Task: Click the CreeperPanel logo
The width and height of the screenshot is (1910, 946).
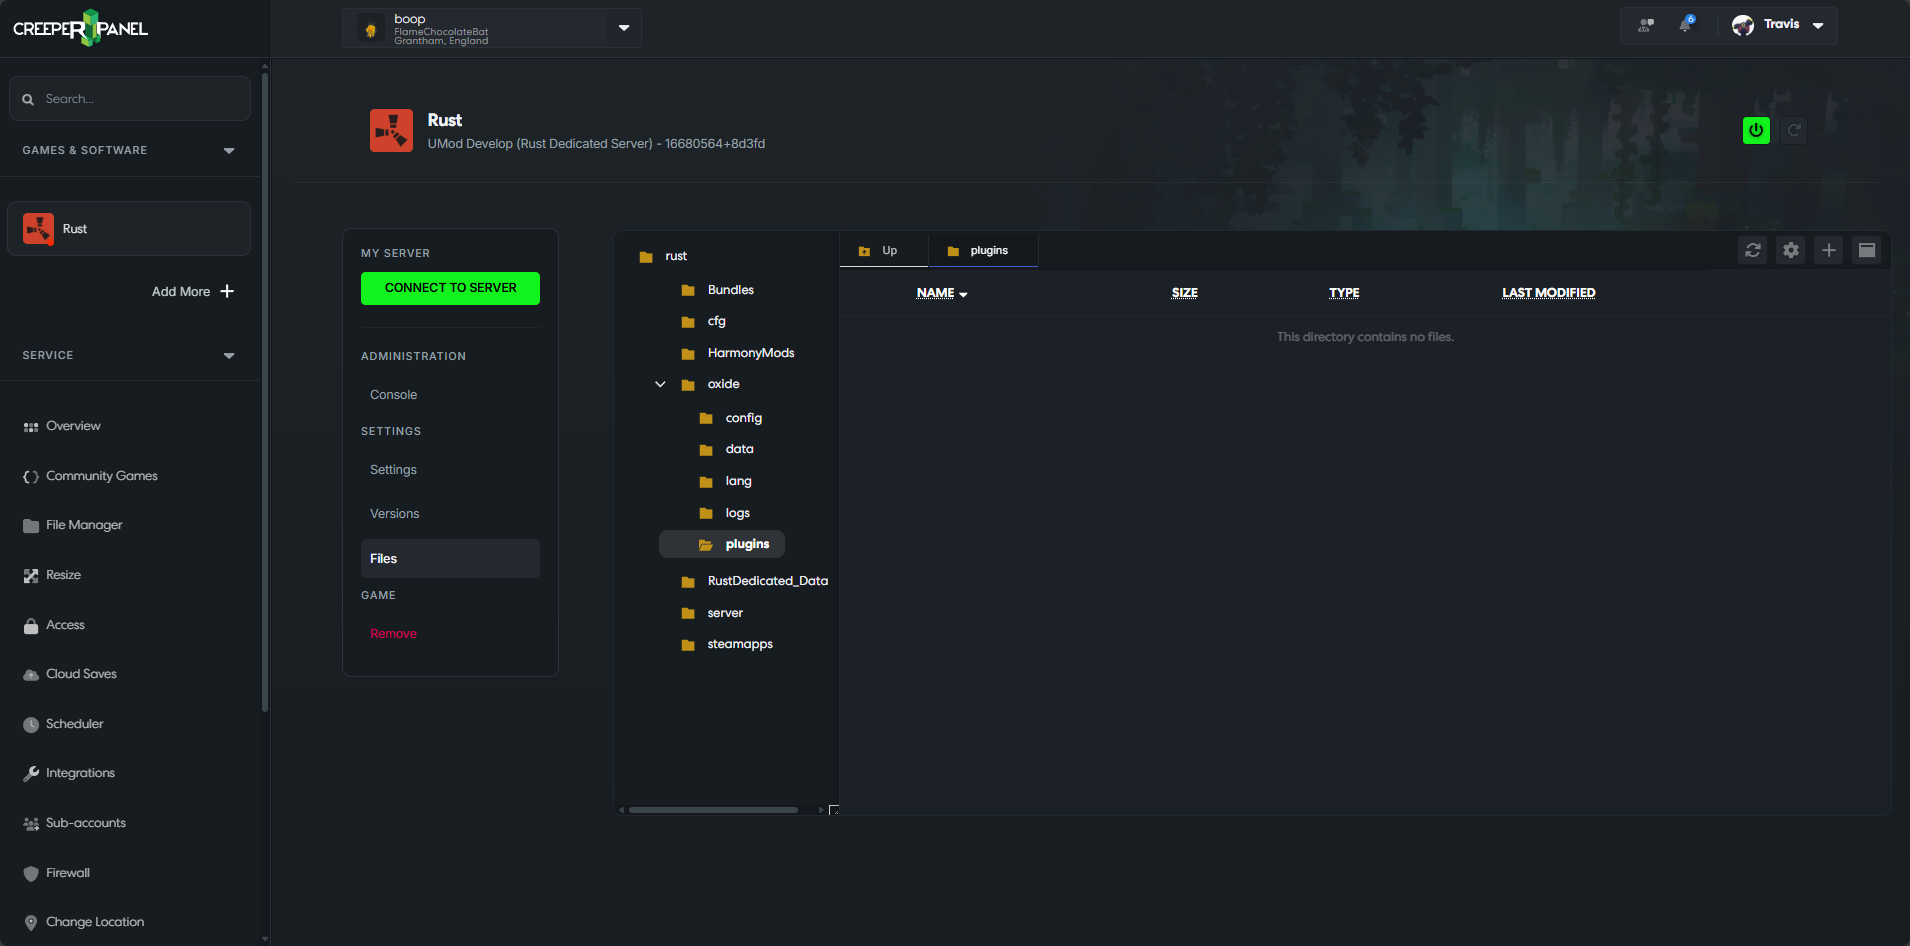Action: click(80, 28)
